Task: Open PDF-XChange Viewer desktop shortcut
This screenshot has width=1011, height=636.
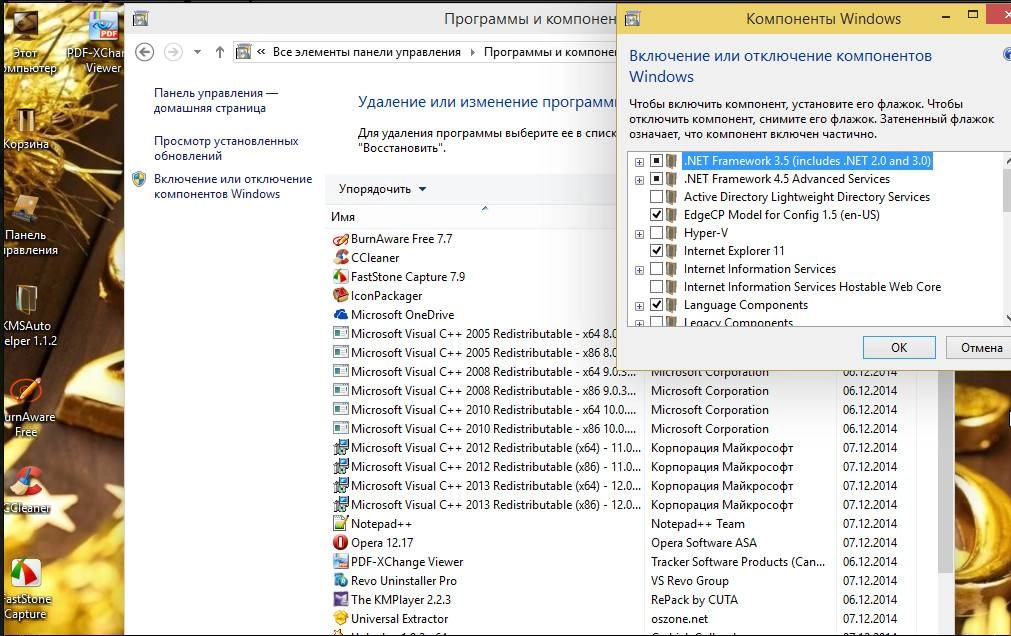Action: coord(103,42)
